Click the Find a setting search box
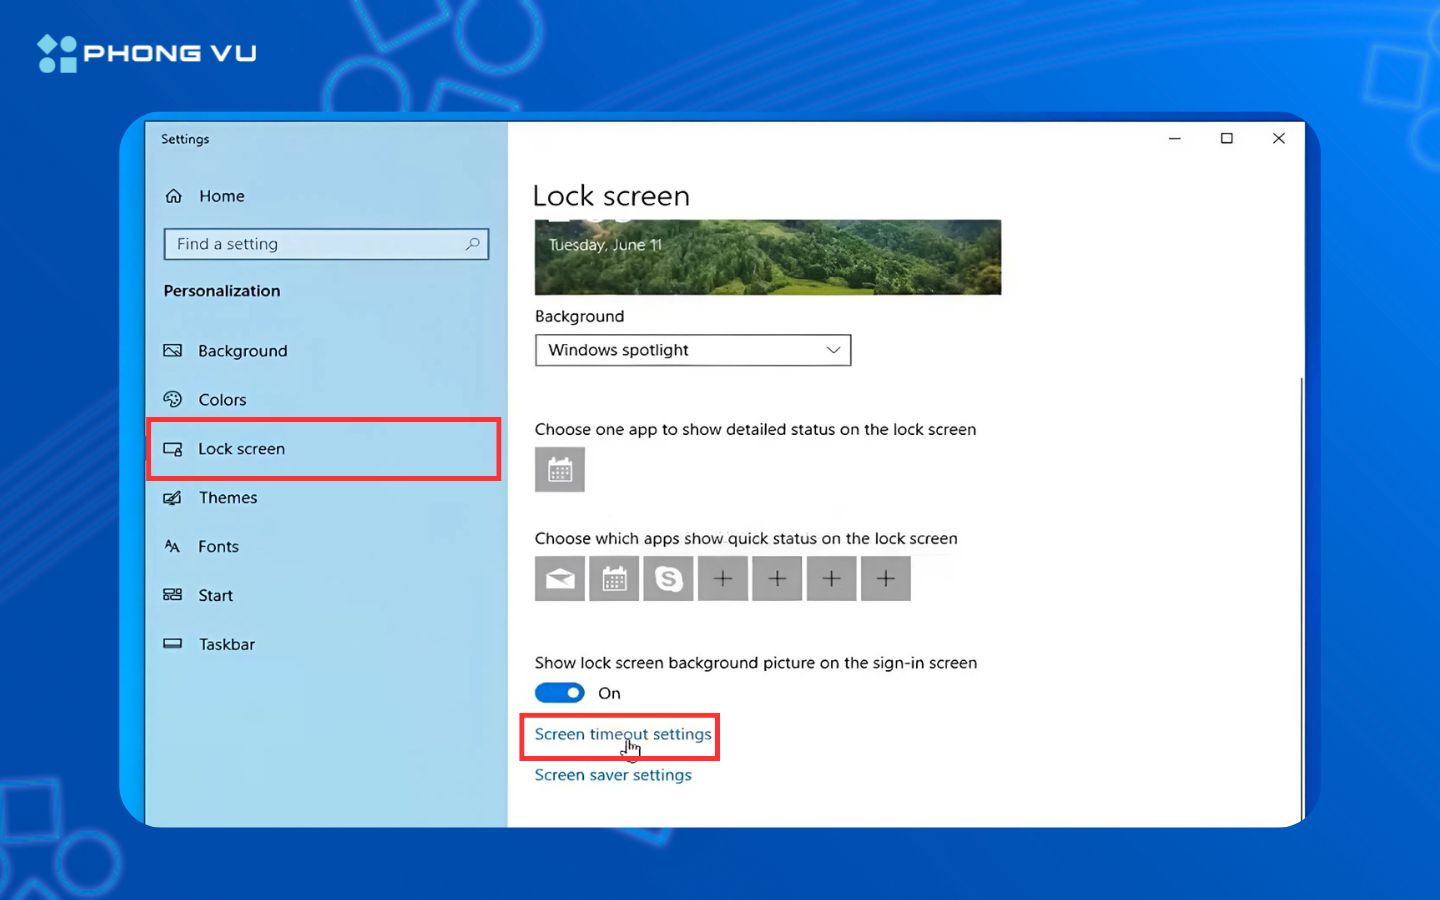This screenshot has width=1440, height=900. coord(326,243)
